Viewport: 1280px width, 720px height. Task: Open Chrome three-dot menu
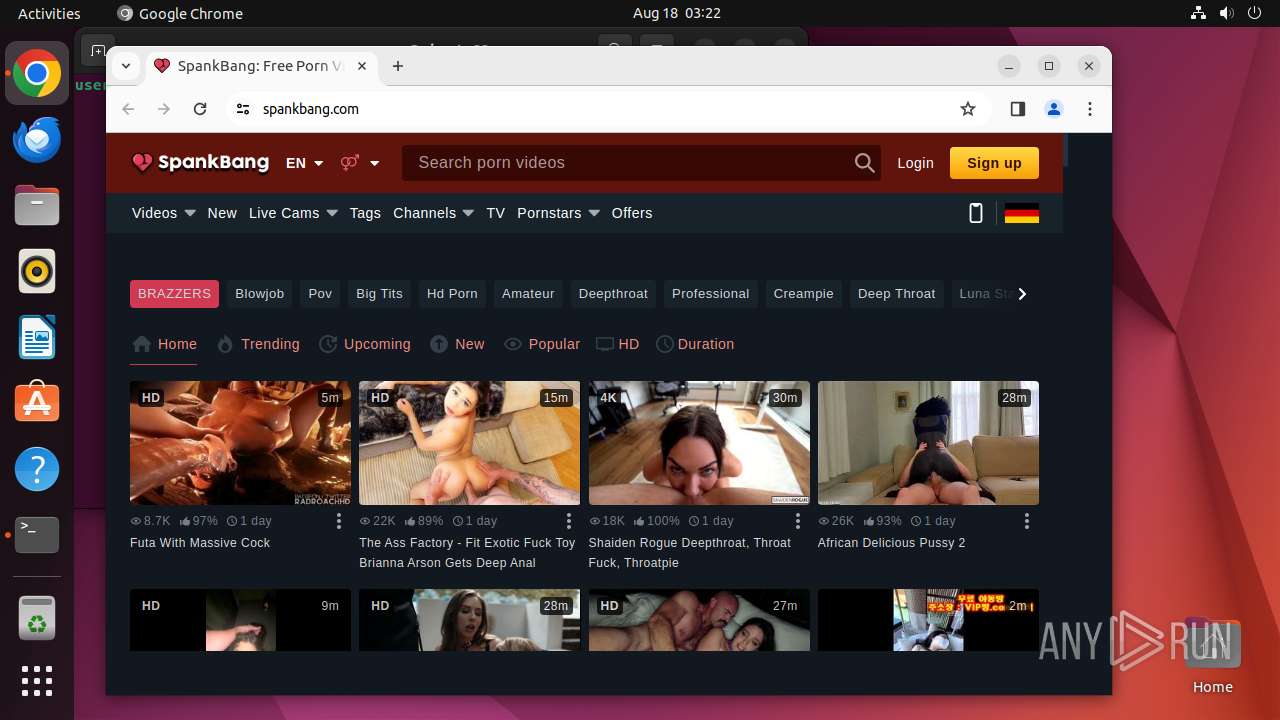(1090, 109)
